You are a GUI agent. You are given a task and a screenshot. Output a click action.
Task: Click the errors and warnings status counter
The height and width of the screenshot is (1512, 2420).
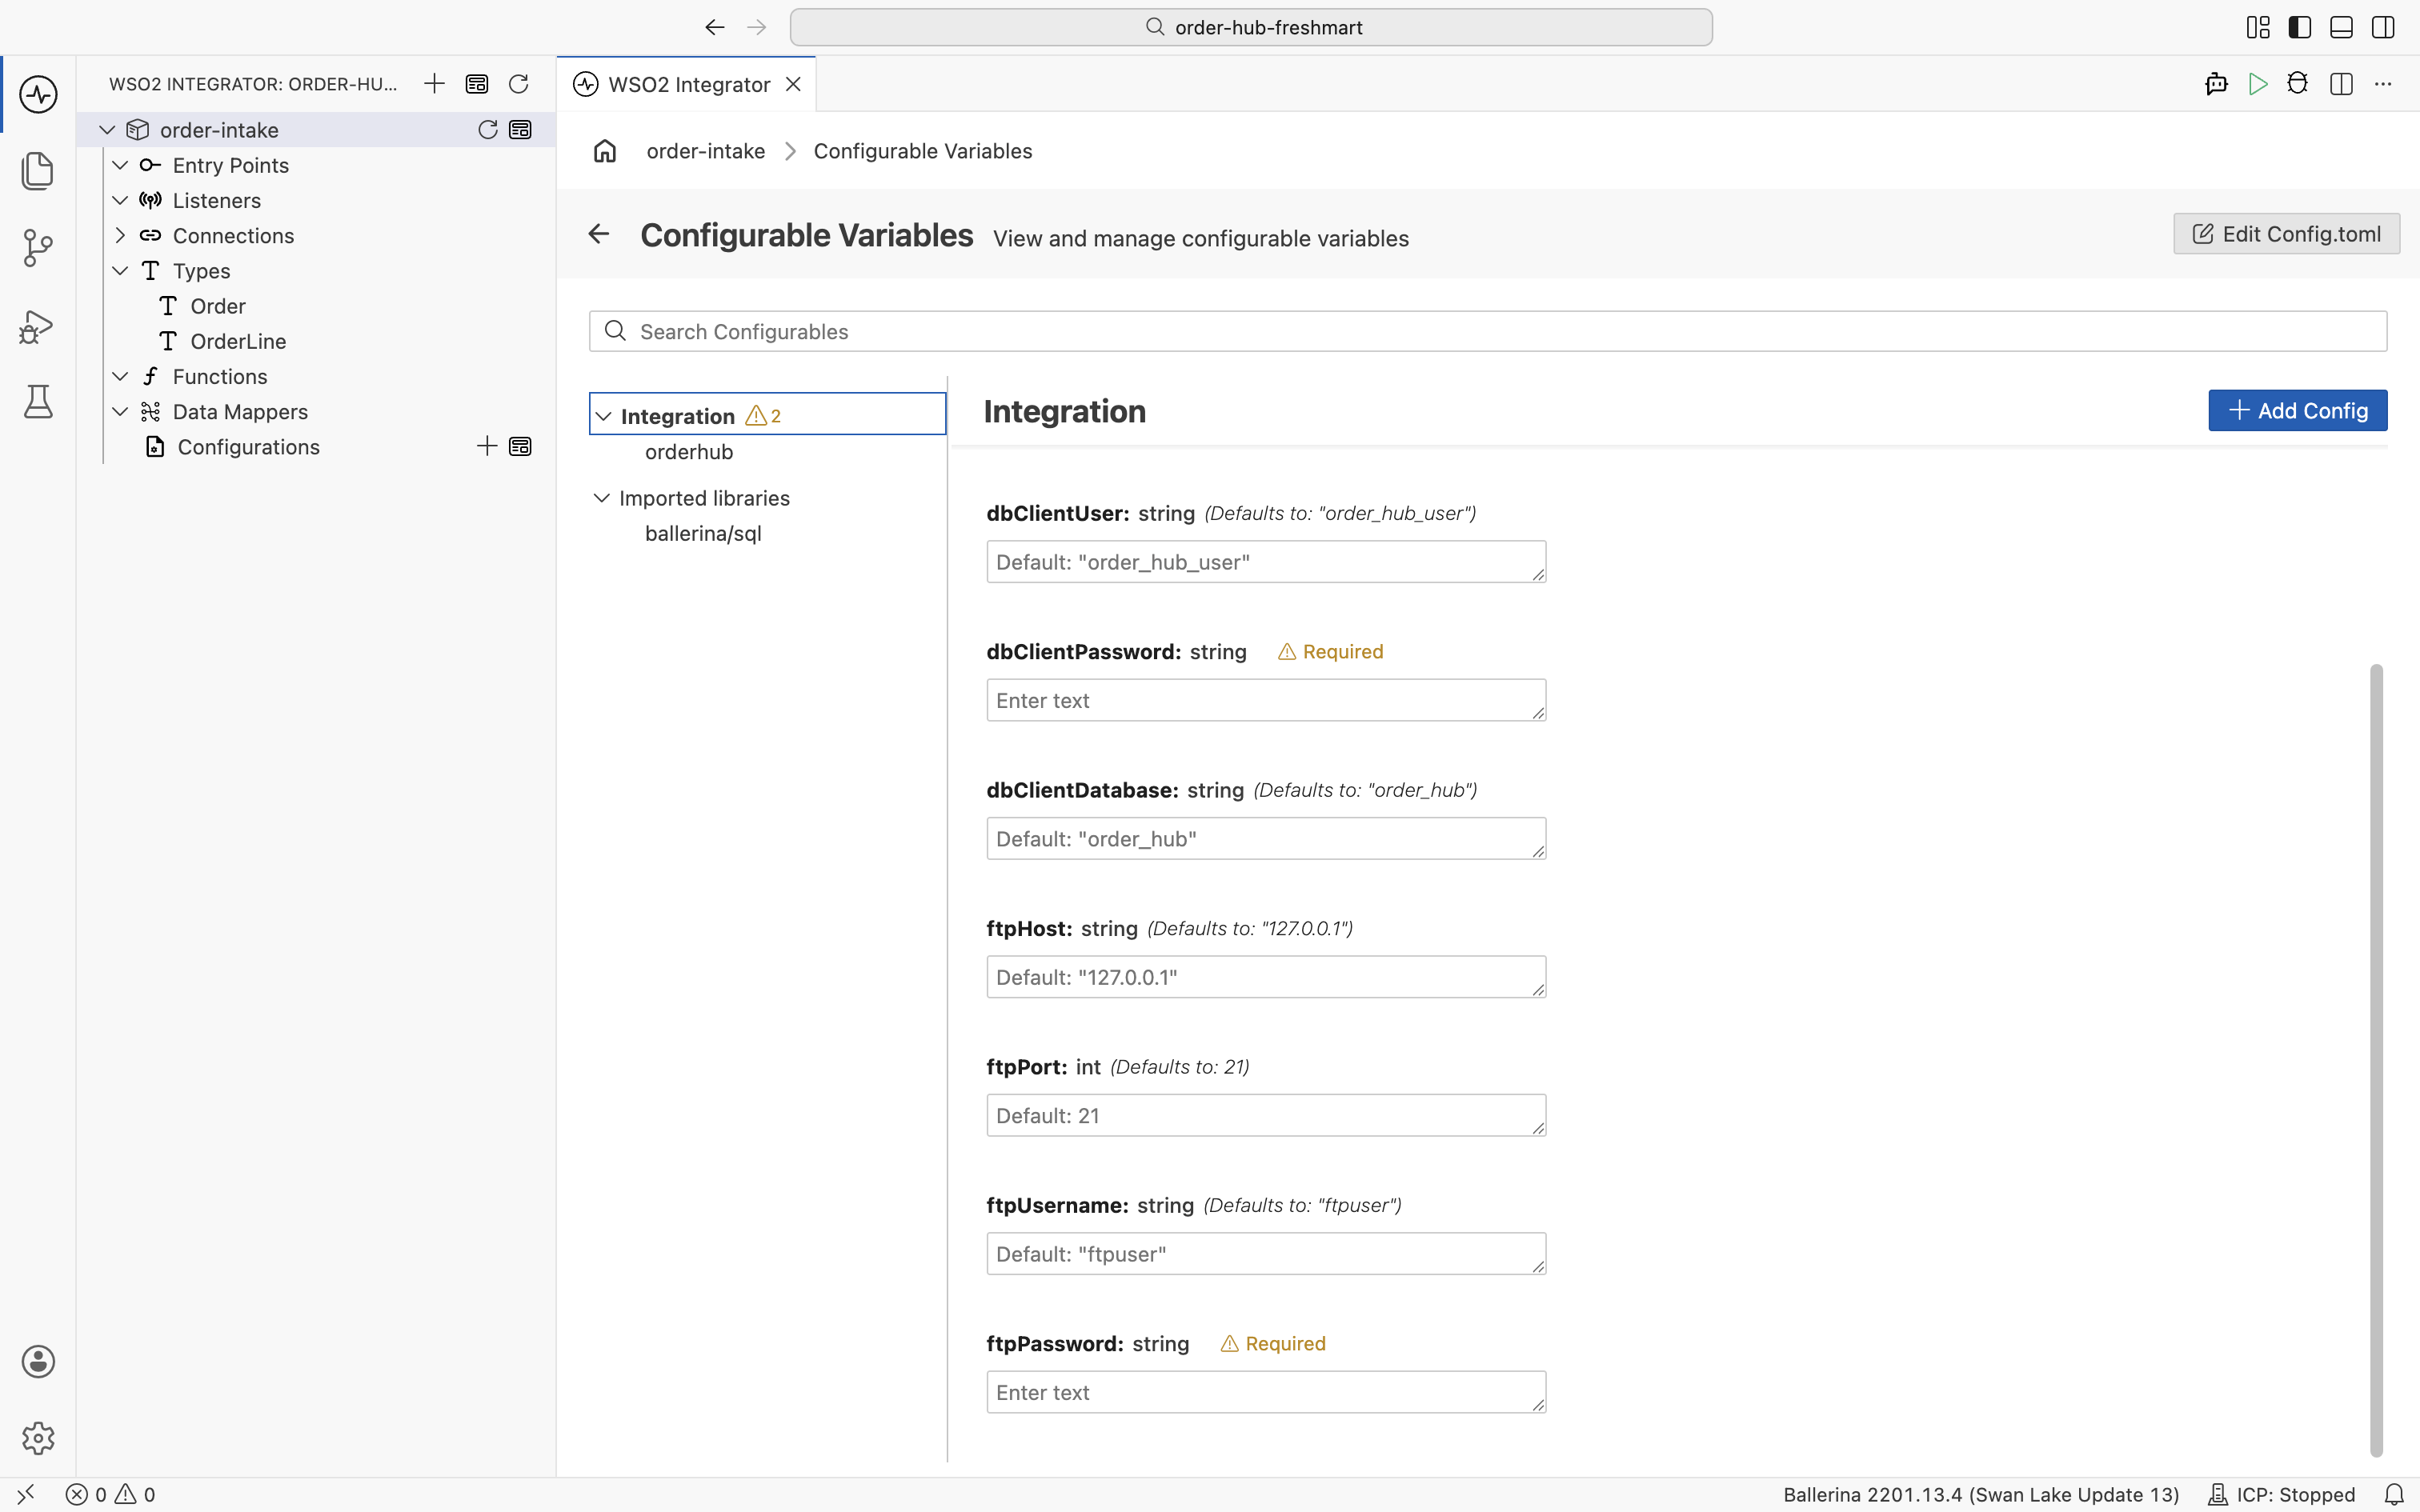tap(111, 1494)
